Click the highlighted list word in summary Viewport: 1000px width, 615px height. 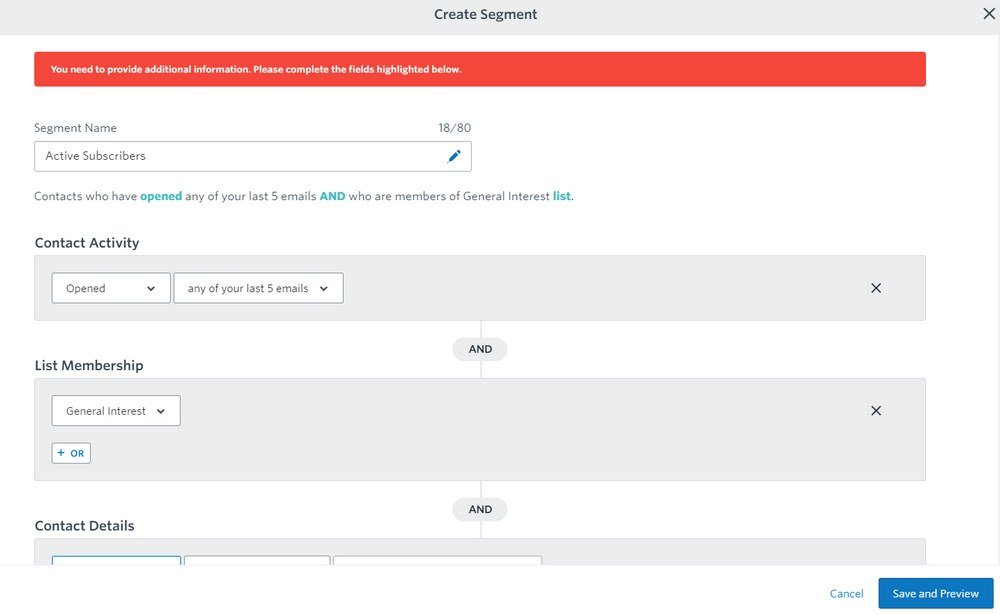point(561,196)
